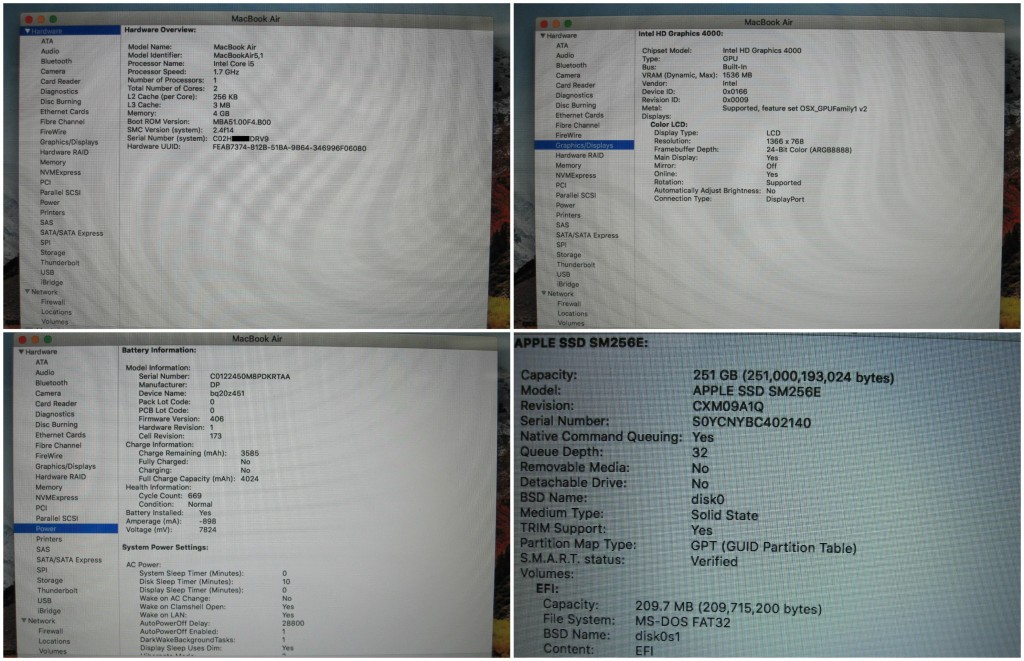The width and height of the screenshot is (1024, 661).
Task: Select the full charge capacity value "4024"
Action: (249, 479)
